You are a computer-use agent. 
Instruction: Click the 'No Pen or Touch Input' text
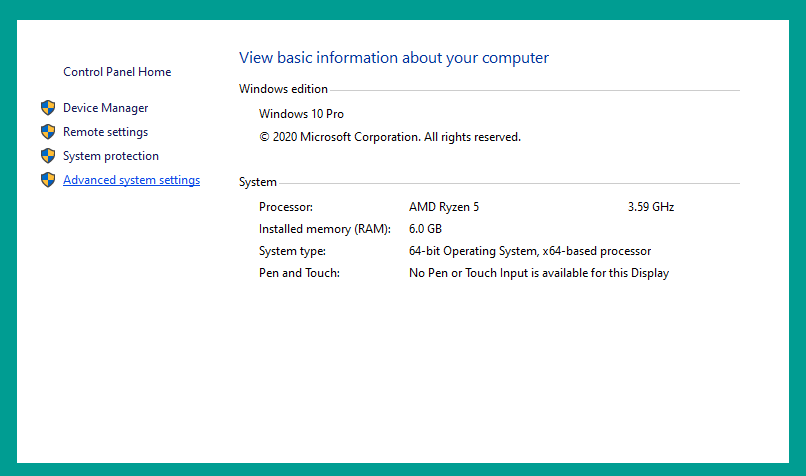(539, 273)
